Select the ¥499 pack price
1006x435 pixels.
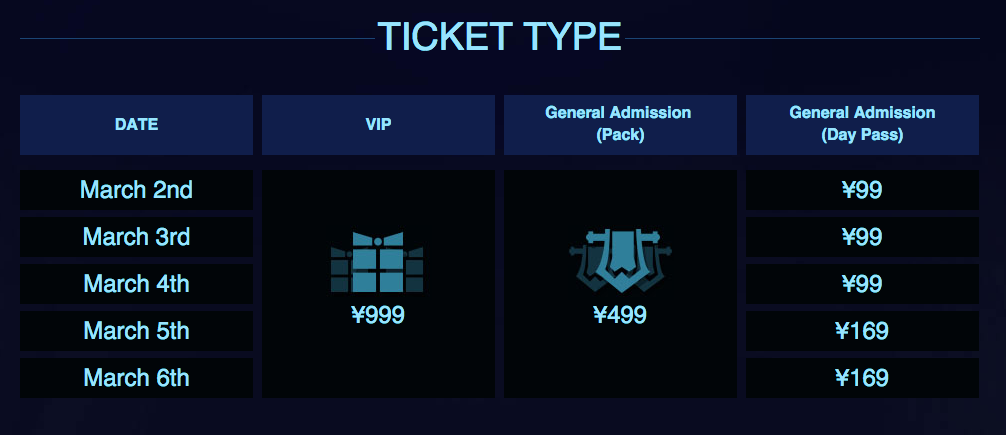620,315
